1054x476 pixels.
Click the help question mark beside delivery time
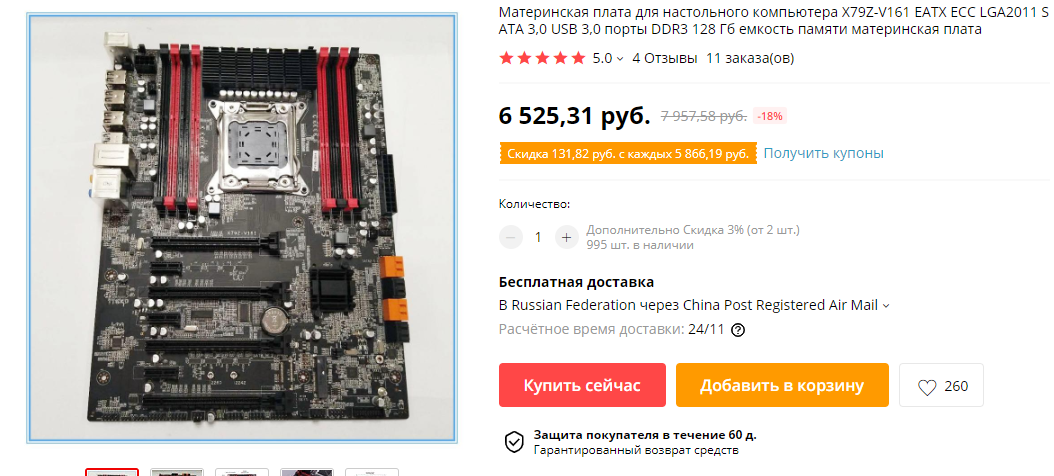point(737,330)
